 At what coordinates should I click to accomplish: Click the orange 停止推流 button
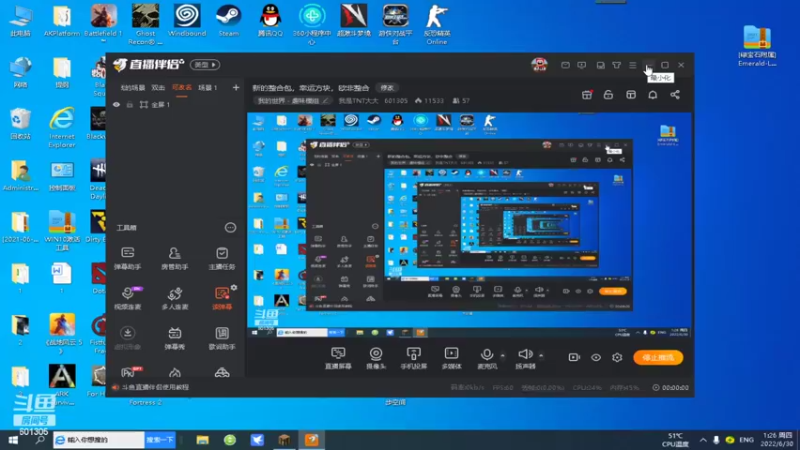coord(658,358)
